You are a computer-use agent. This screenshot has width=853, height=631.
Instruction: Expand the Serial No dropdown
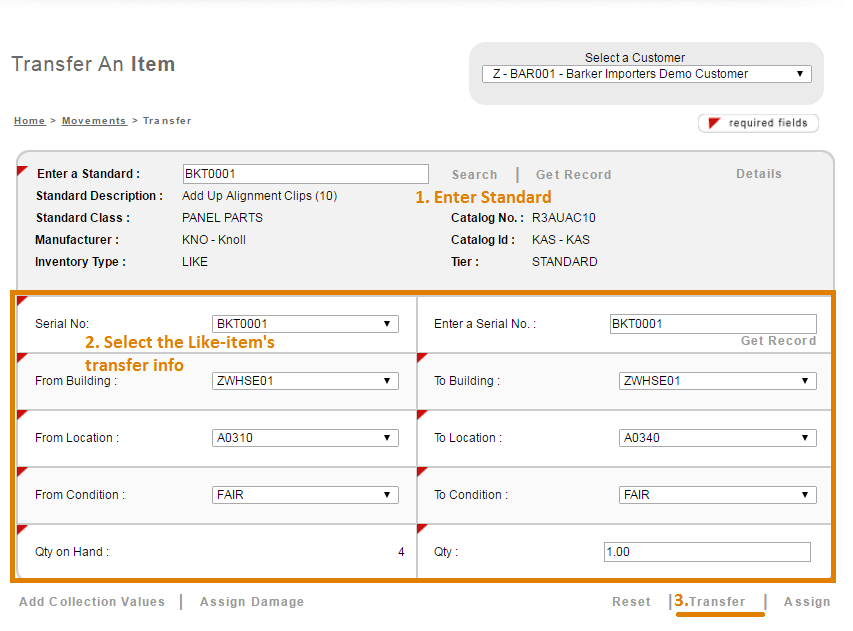[x=305, y=324]
